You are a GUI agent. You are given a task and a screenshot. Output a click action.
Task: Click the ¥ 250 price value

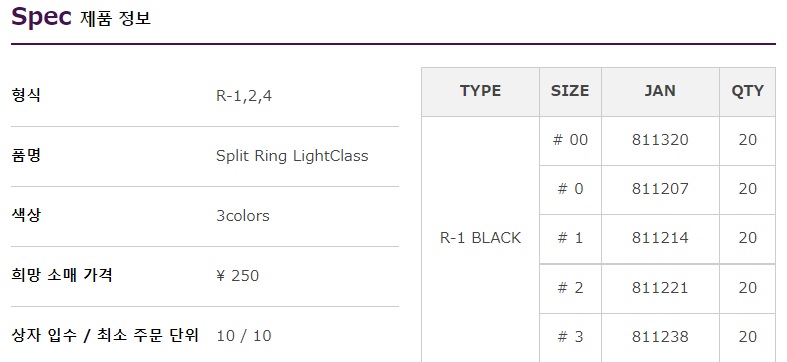pos(237,276)
